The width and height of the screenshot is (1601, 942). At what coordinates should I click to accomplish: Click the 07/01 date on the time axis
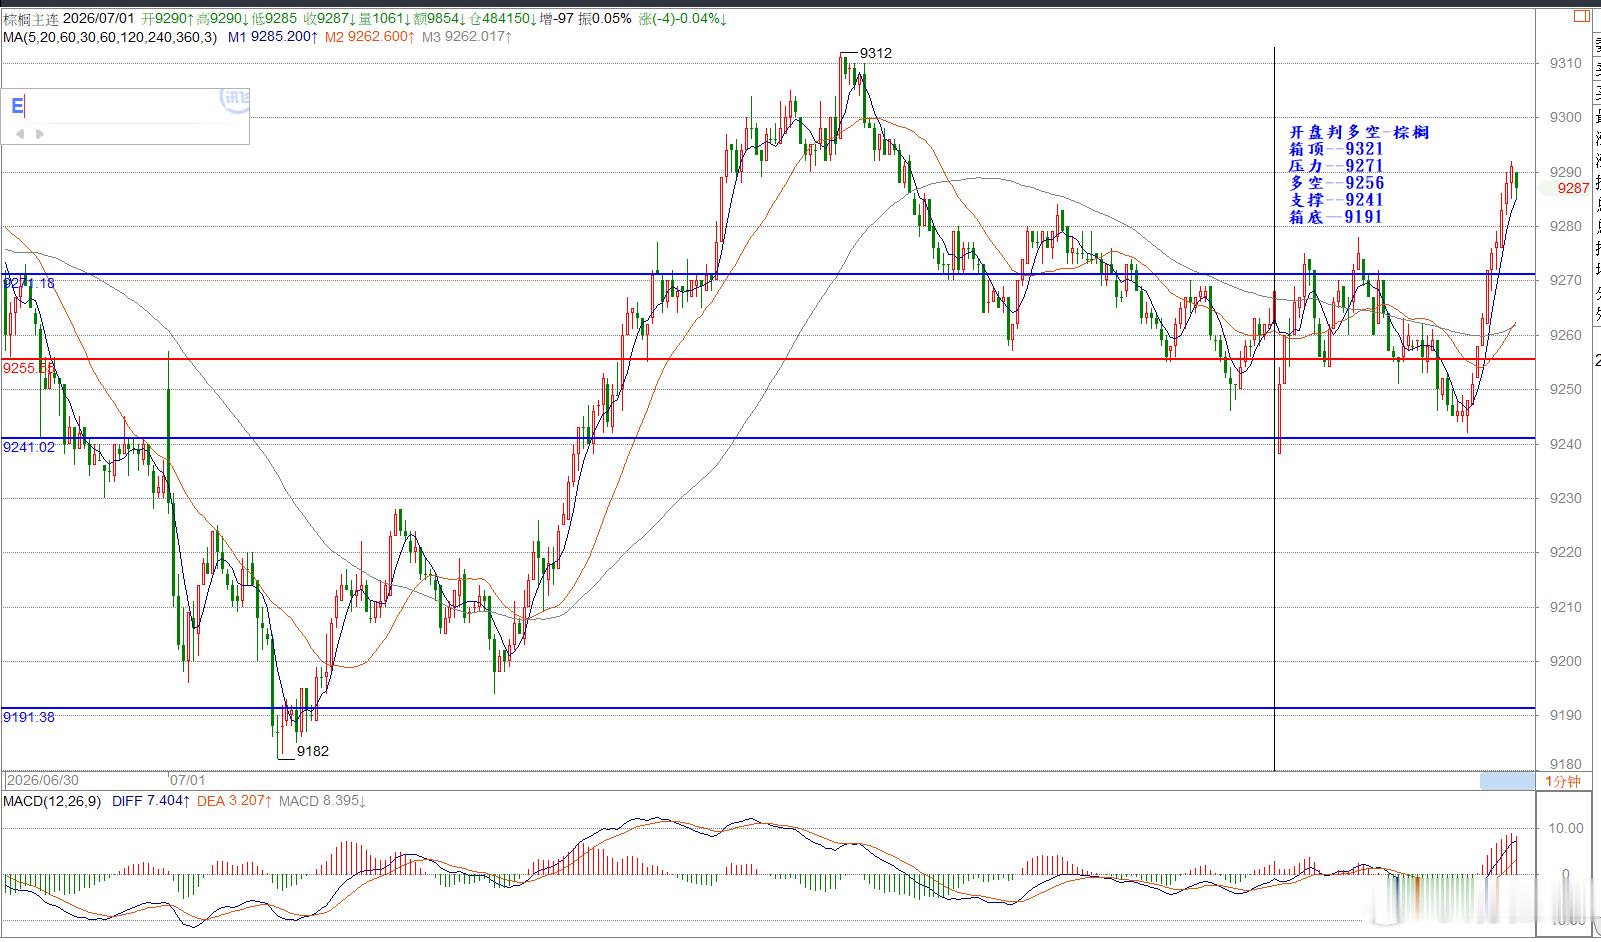pyautogui.click(x=187, y=780)
